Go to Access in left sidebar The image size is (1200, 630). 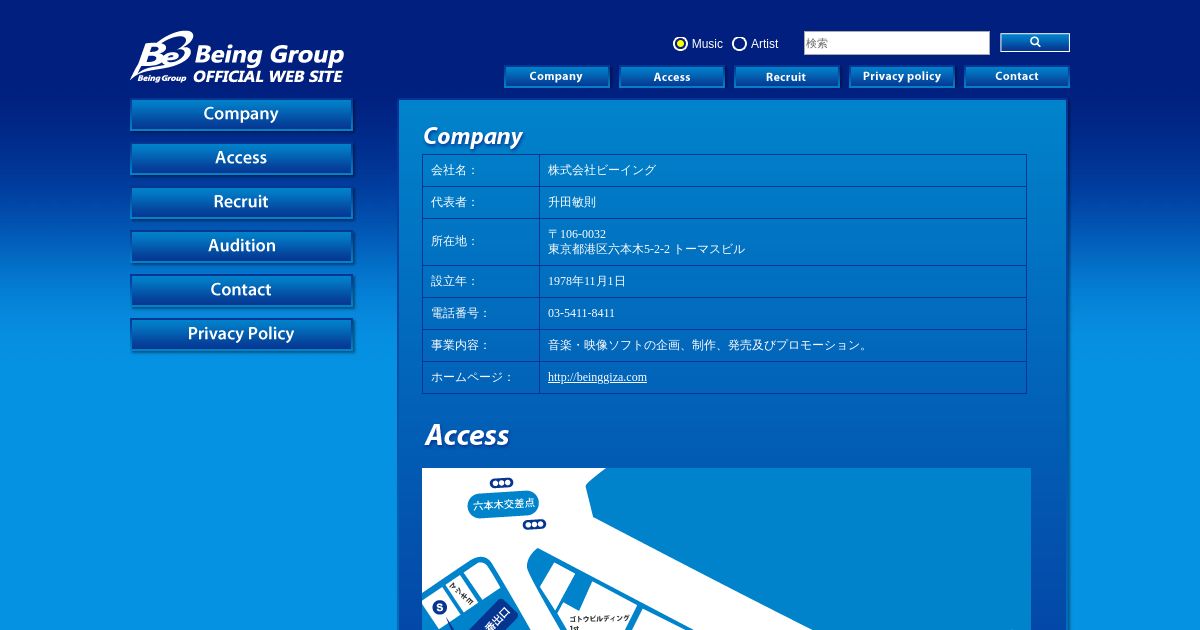coord(241,159)
